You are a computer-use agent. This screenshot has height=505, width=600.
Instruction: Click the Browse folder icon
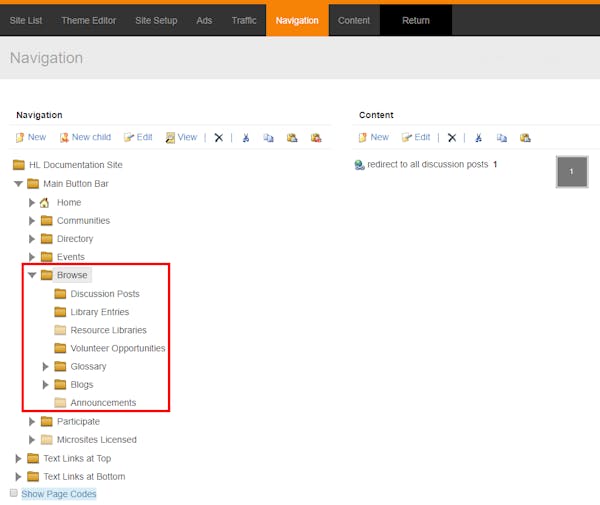[47, 275]
